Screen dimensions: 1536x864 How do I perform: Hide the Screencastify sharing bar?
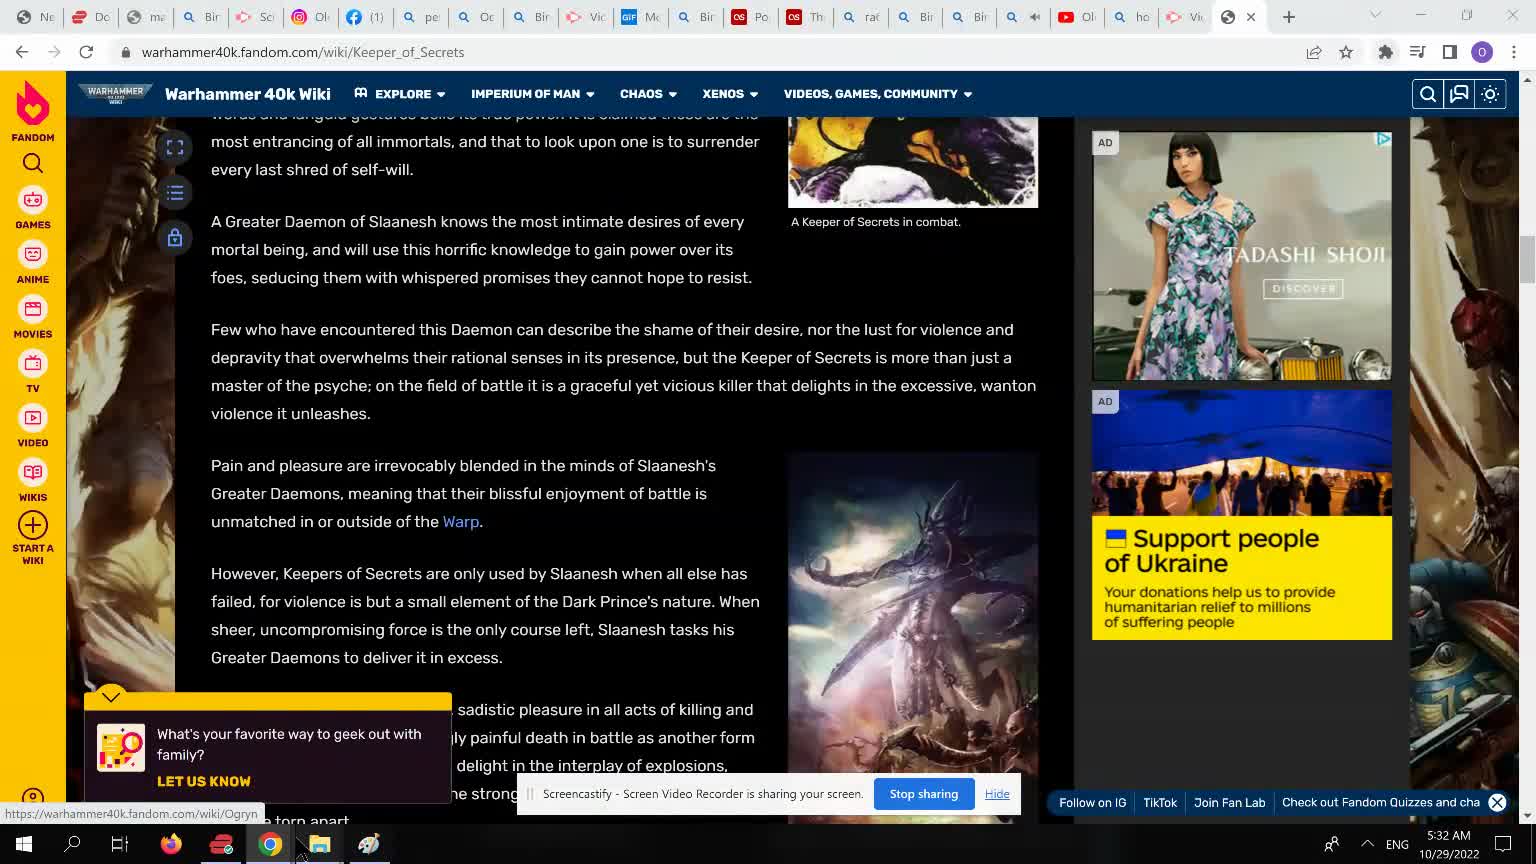(x=997, y=794)
